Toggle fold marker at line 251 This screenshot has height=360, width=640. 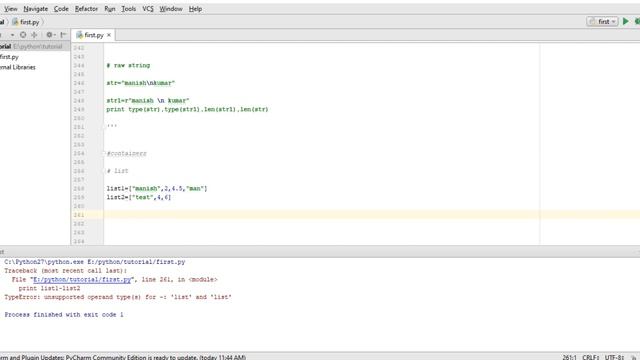coord(104,127)
